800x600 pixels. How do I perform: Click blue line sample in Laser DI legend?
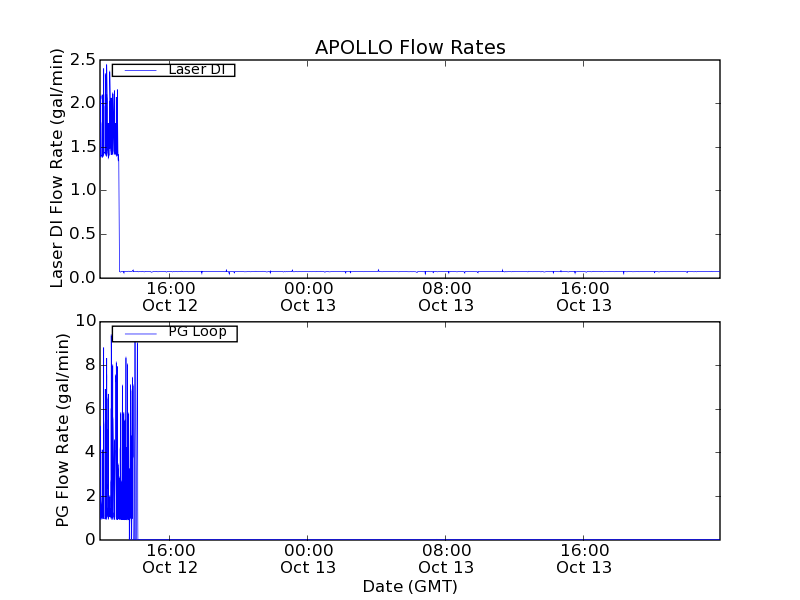[x=139, y=70]
